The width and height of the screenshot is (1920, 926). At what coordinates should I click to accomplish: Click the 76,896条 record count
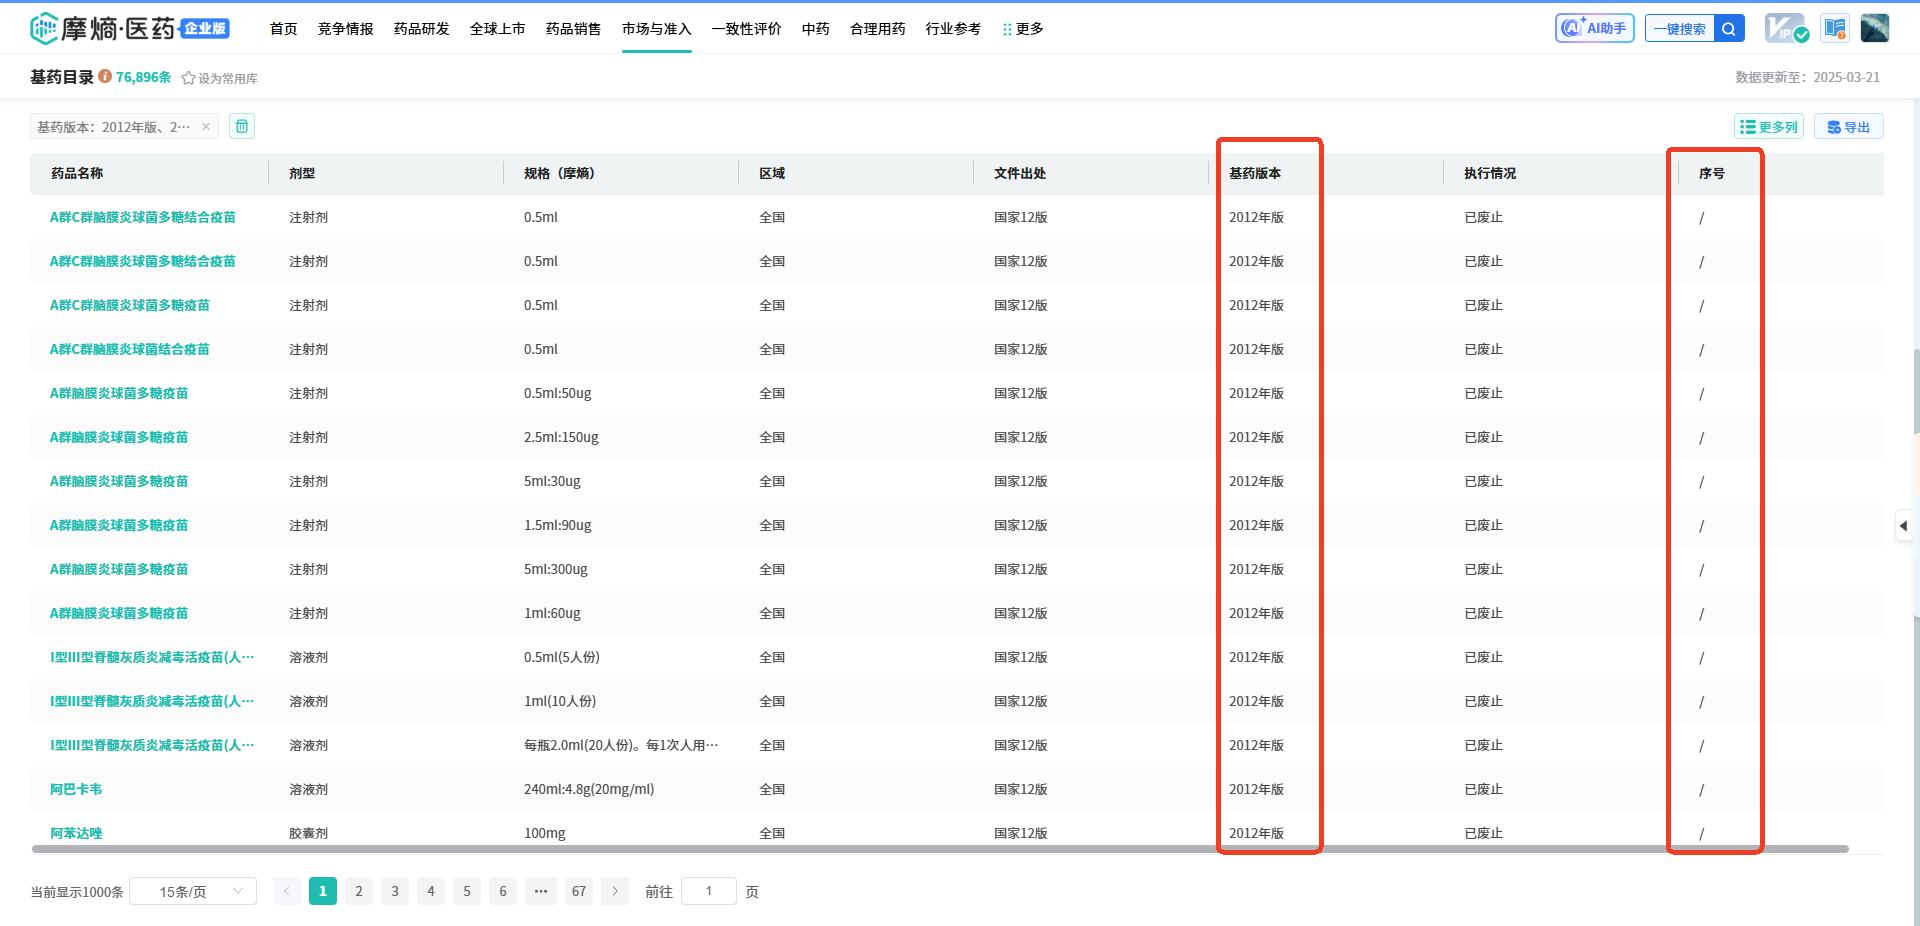pyautogui.click(x=143, y=77)
